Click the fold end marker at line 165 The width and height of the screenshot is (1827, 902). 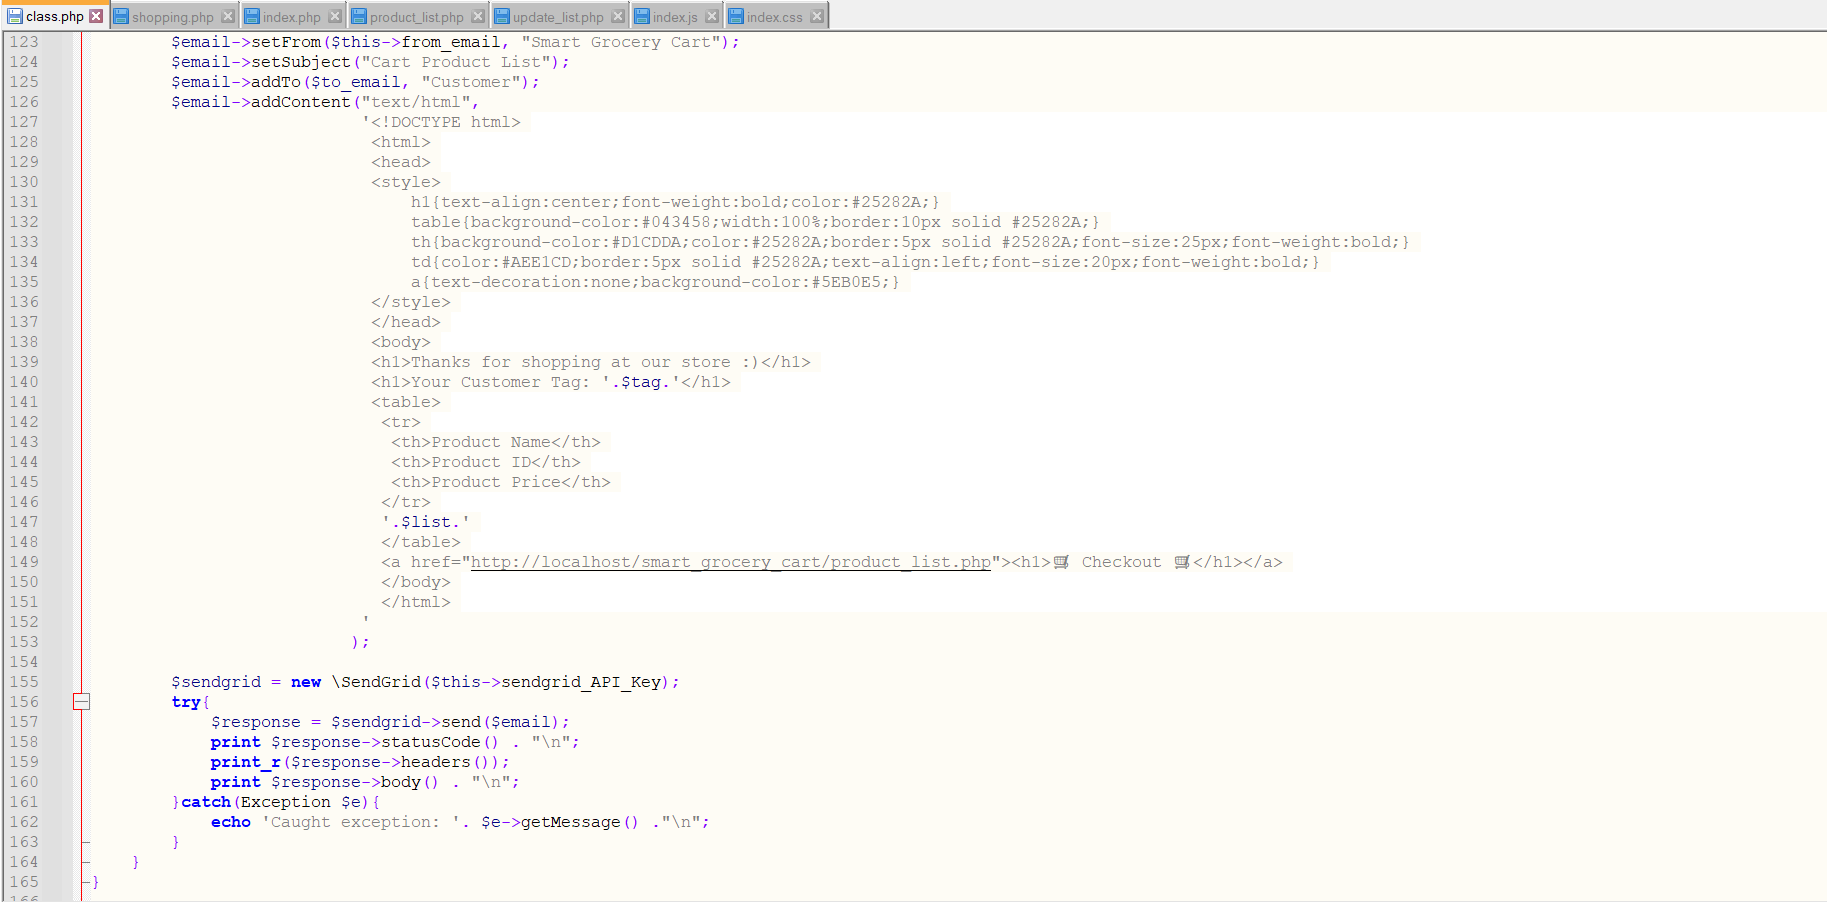88,882
